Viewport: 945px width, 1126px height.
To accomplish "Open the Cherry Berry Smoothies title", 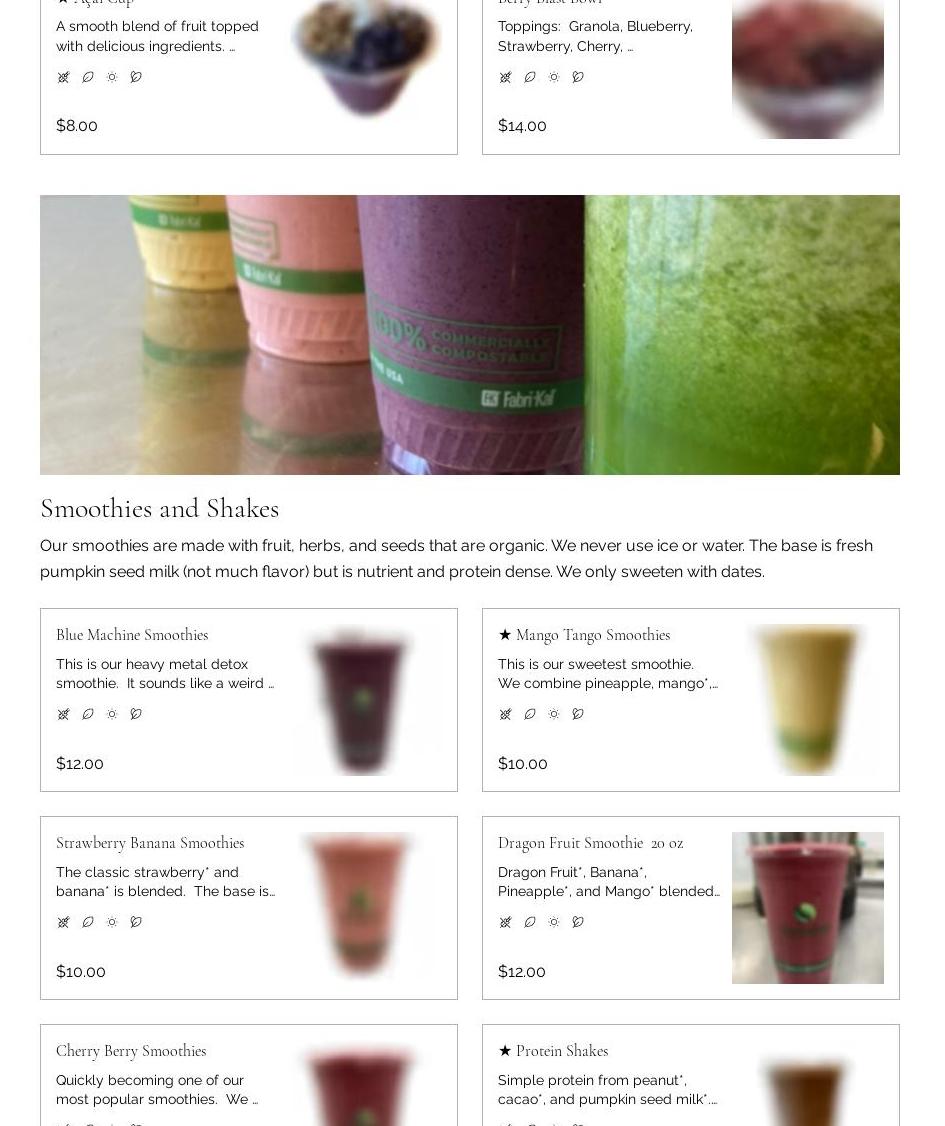I will (x=131, y=1051).
